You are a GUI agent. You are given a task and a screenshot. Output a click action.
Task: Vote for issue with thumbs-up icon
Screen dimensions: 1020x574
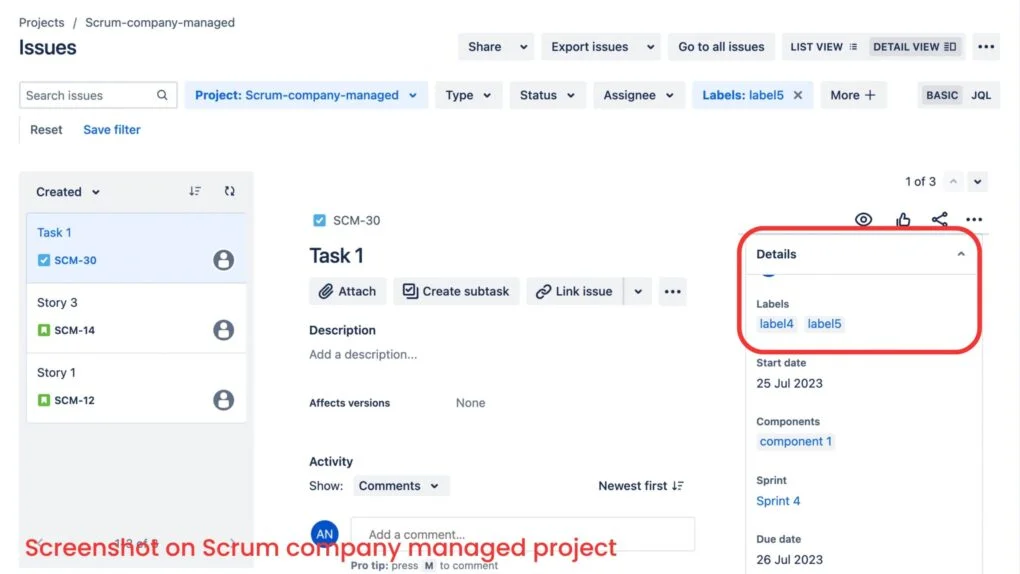point(903,220)
